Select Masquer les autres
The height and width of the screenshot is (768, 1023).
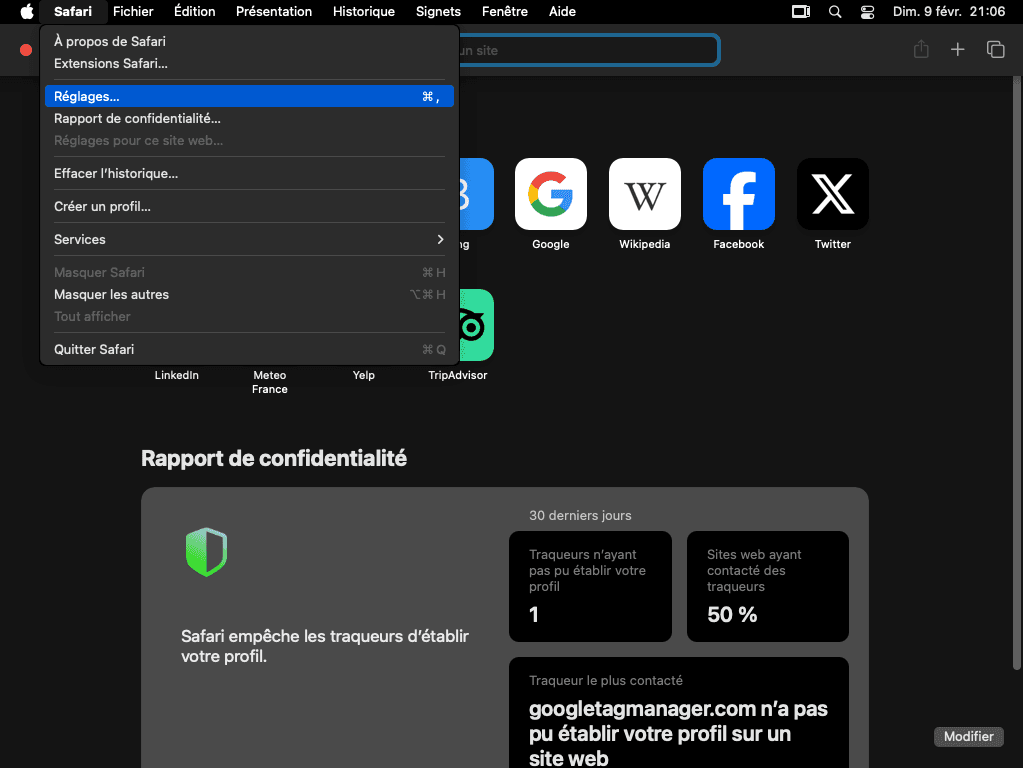249,294
